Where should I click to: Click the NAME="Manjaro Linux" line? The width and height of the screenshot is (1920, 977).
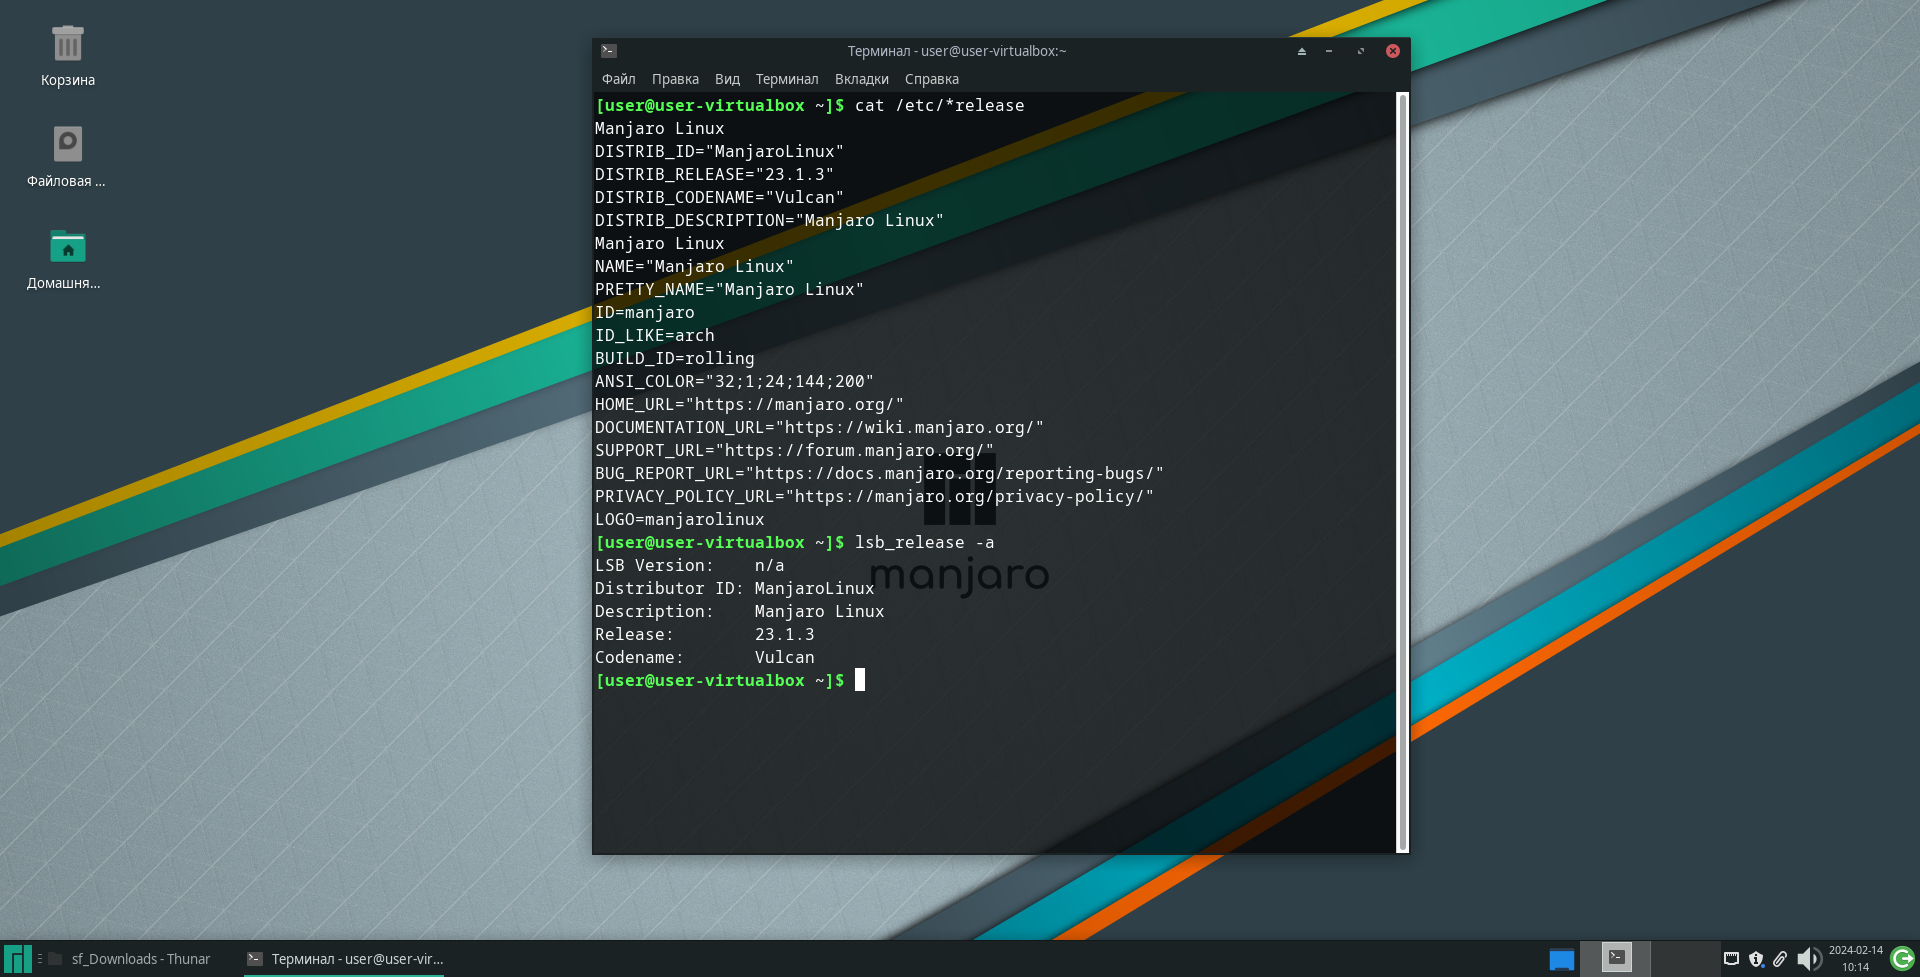(x=694, y=267)
